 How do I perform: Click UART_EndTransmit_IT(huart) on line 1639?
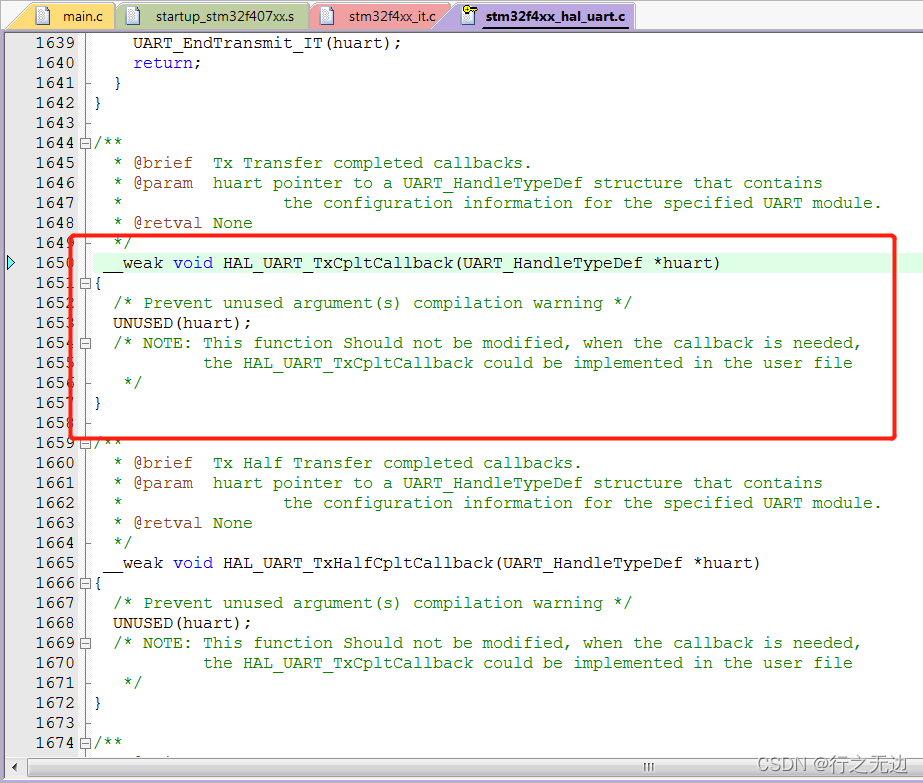tap(267, 43)
